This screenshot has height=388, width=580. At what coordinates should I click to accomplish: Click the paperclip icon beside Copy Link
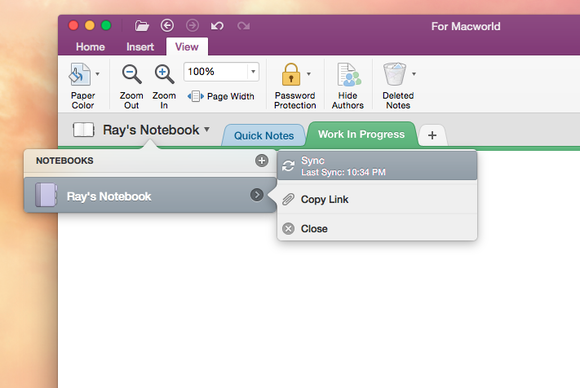[x=289, y=199]
